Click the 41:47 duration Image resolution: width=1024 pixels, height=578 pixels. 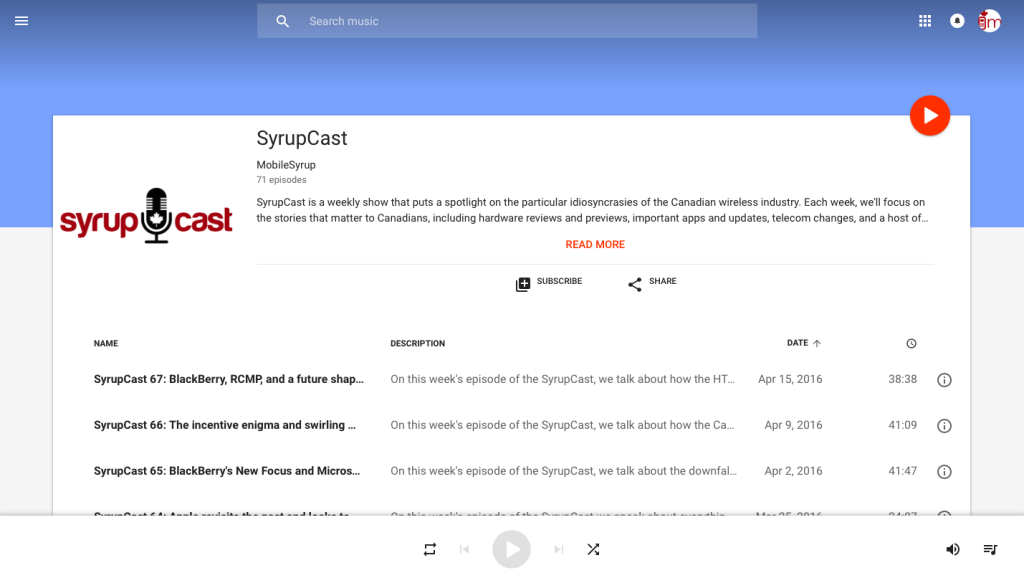[x=903, y=471]
